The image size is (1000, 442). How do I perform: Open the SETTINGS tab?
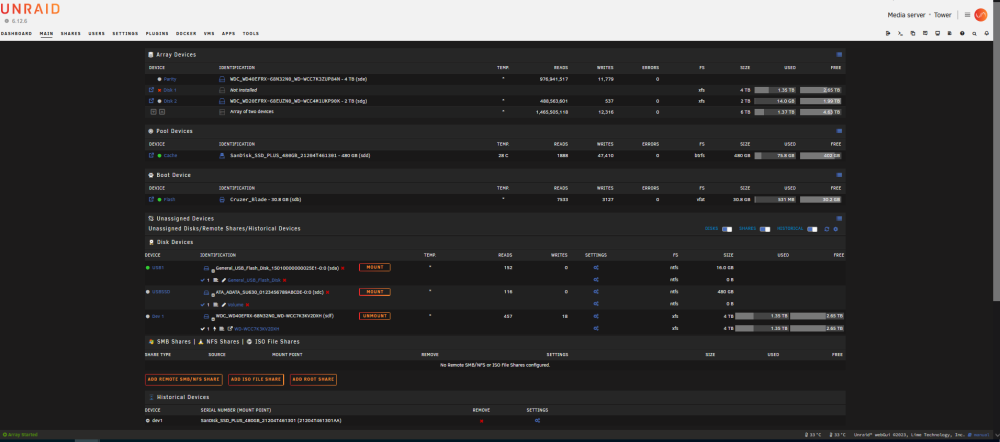pyautogui.click(x=125, y=33)
